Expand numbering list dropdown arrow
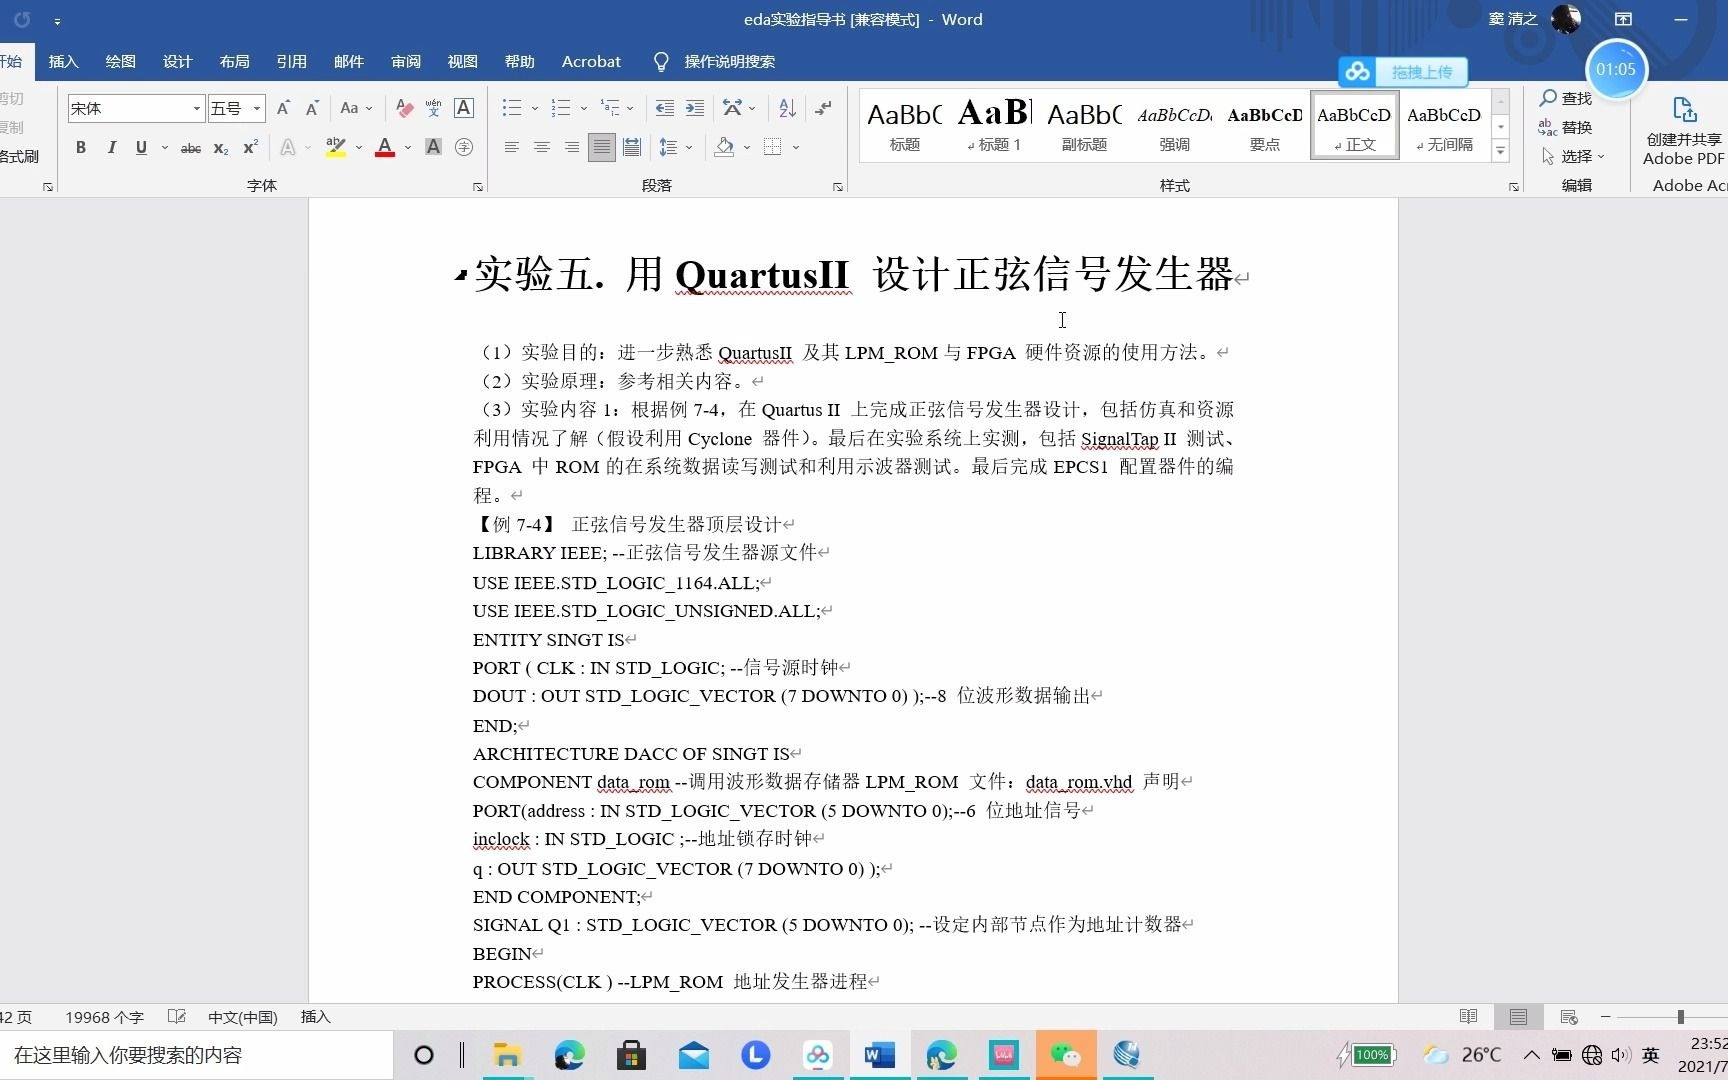 point(583,108)
